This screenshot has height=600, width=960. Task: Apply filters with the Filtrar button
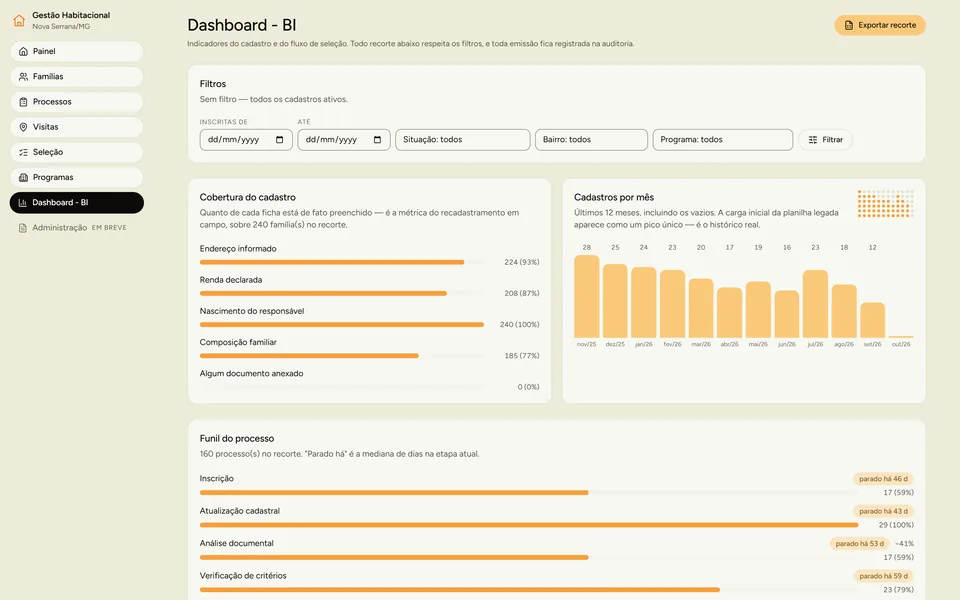[x=825, y=140]
